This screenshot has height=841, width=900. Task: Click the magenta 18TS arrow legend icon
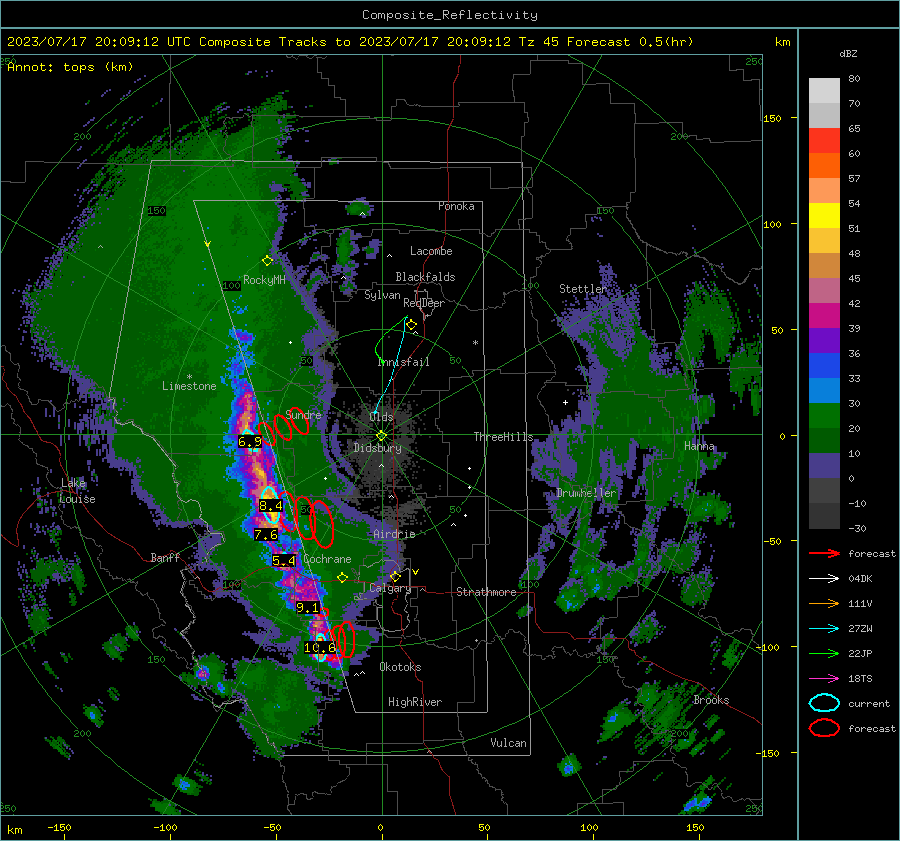824,679
